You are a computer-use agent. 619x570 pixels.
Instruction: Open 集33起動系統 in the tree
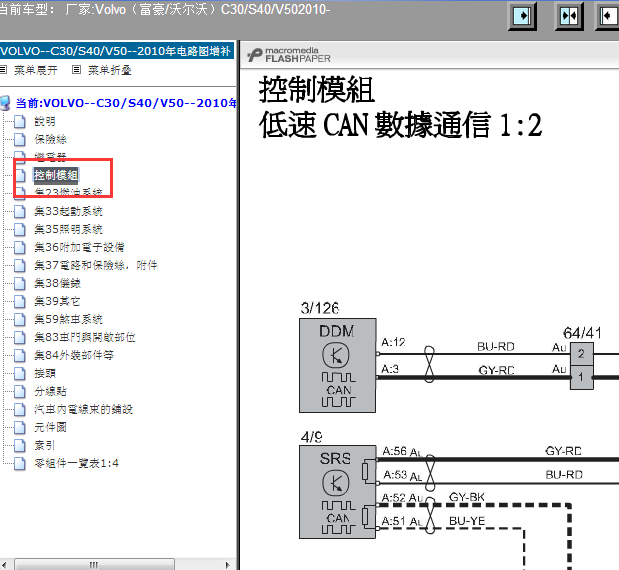[x=68, y=211]
